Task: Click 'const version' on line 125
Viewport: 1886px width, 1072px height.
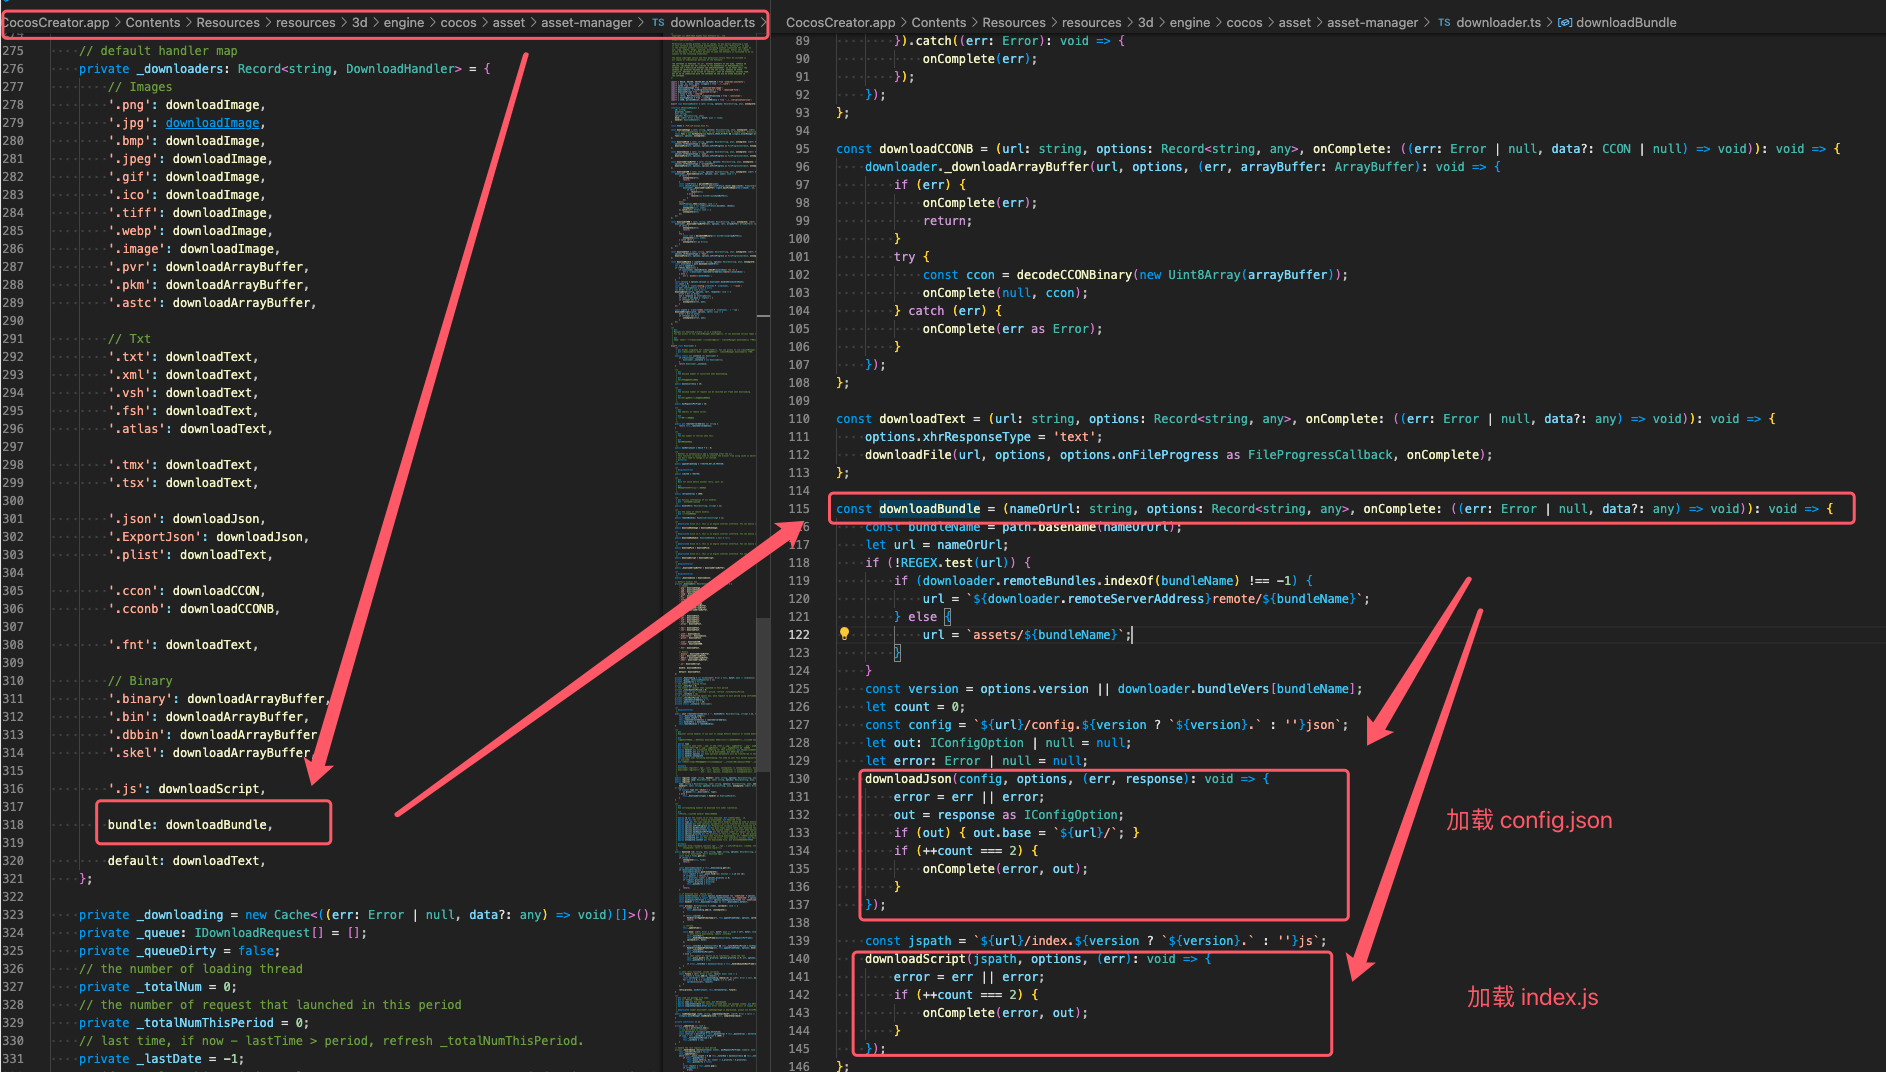Action: (912, 689)
